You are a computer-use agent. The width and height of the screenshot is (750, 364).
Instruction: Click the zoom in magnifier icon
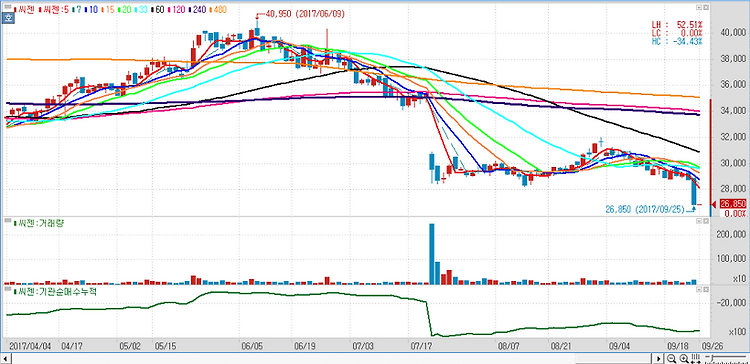(684, 358)
